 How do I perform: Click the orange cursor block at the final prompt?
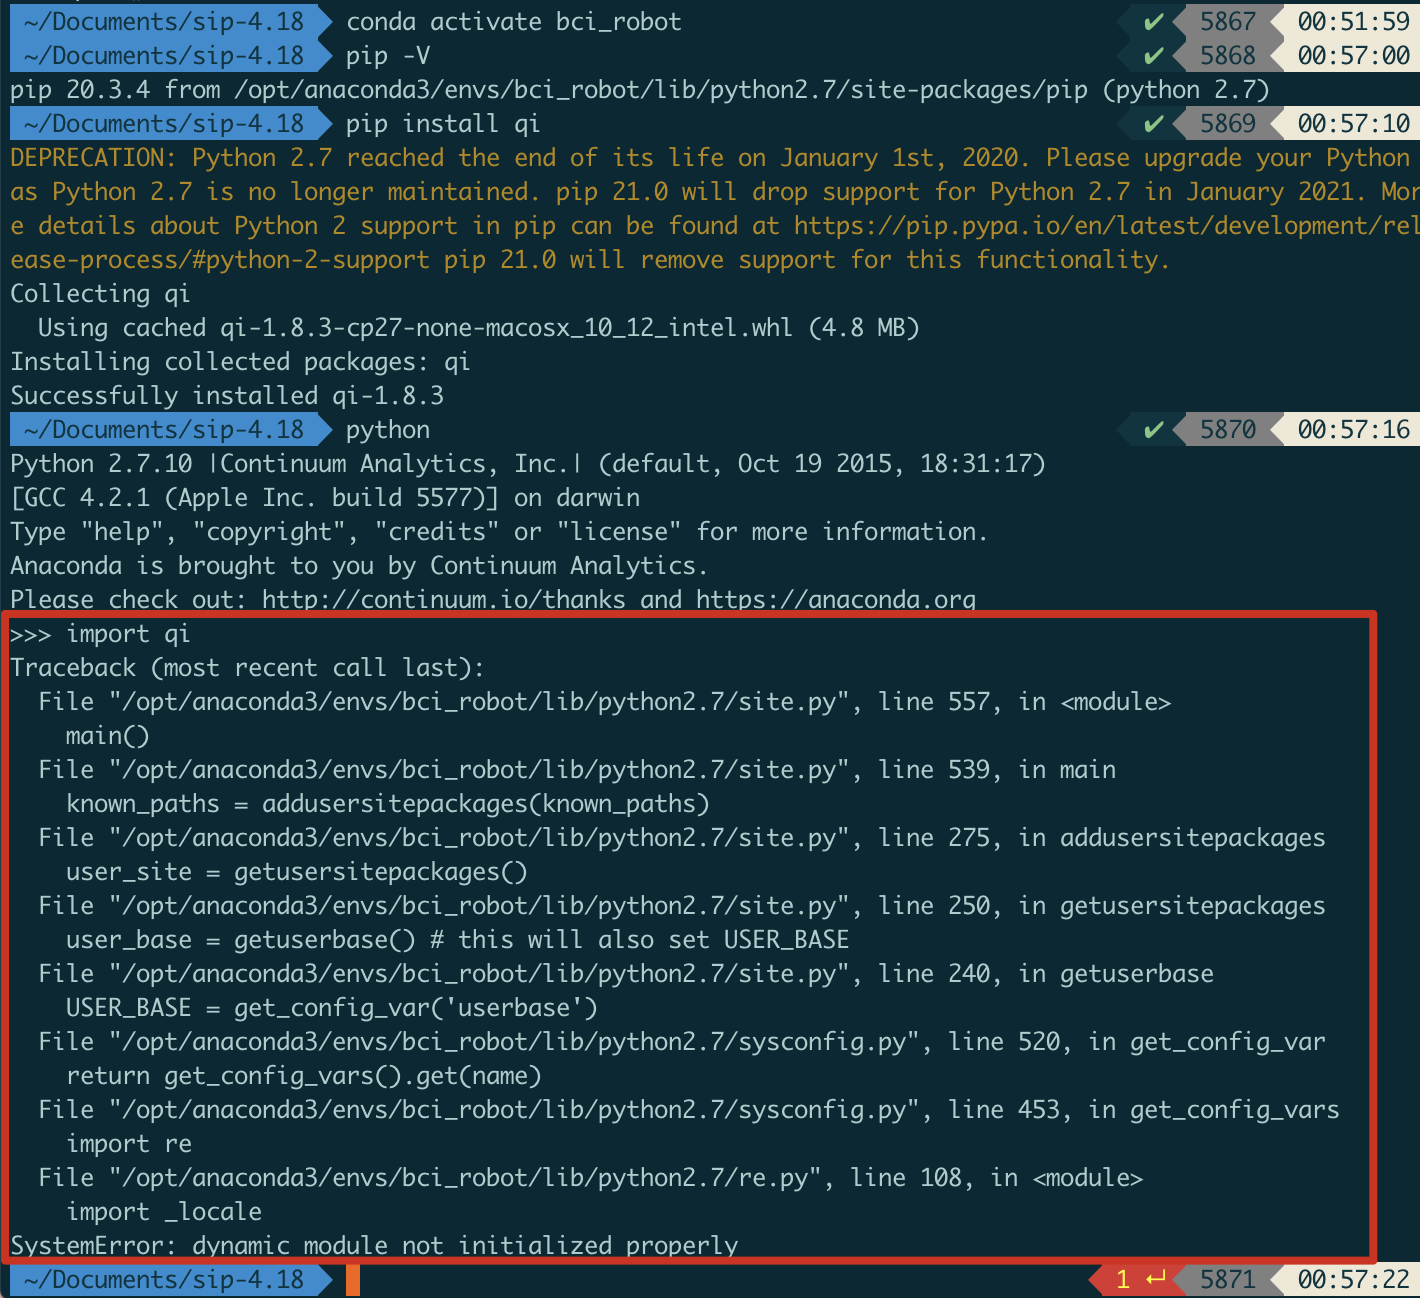point(352,1280)
